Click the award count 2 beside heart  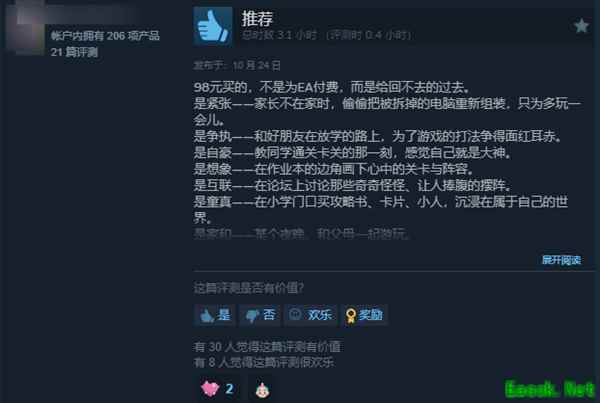tap(229, 389)
